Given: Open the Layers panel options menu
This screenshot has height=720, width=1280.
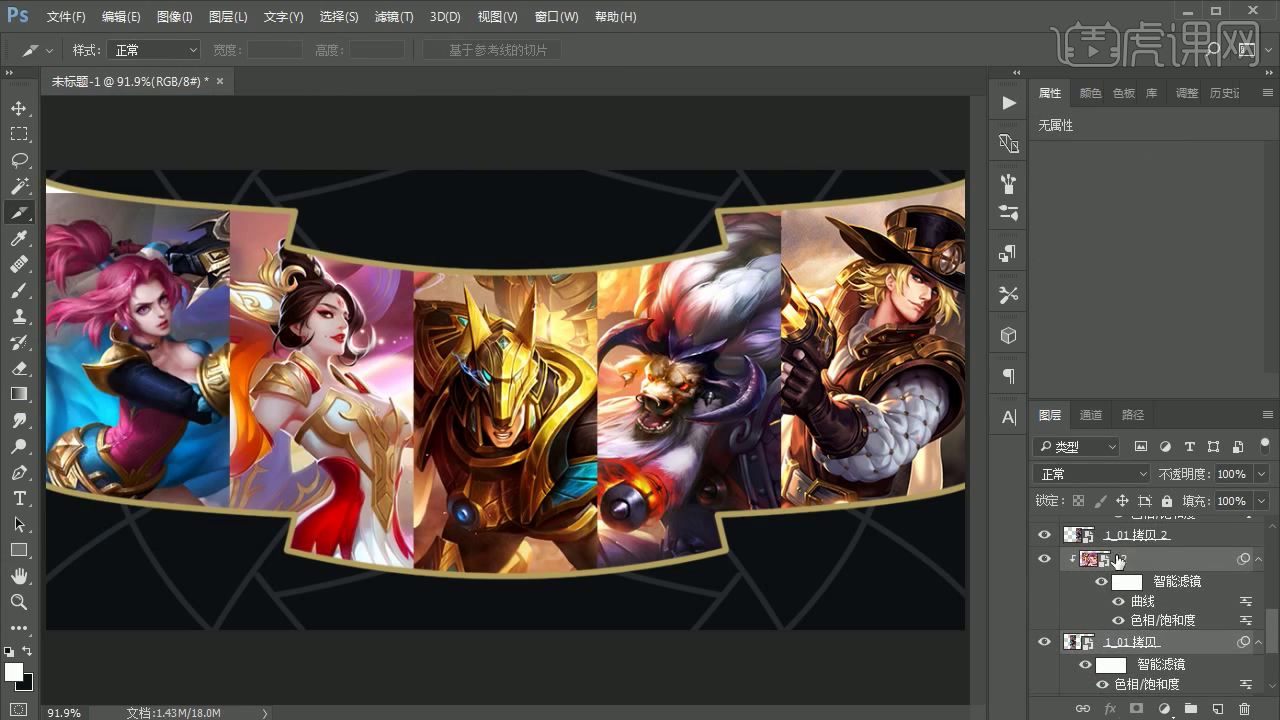Looking at the screenshot, I should [x=1268, y=415].
